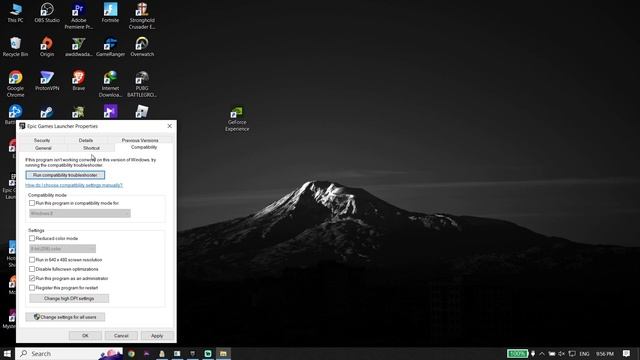The image size is (640, 360).
Task: Close the Epic Games Launcher Properties dialog
Action: click(x=169, y=126)
